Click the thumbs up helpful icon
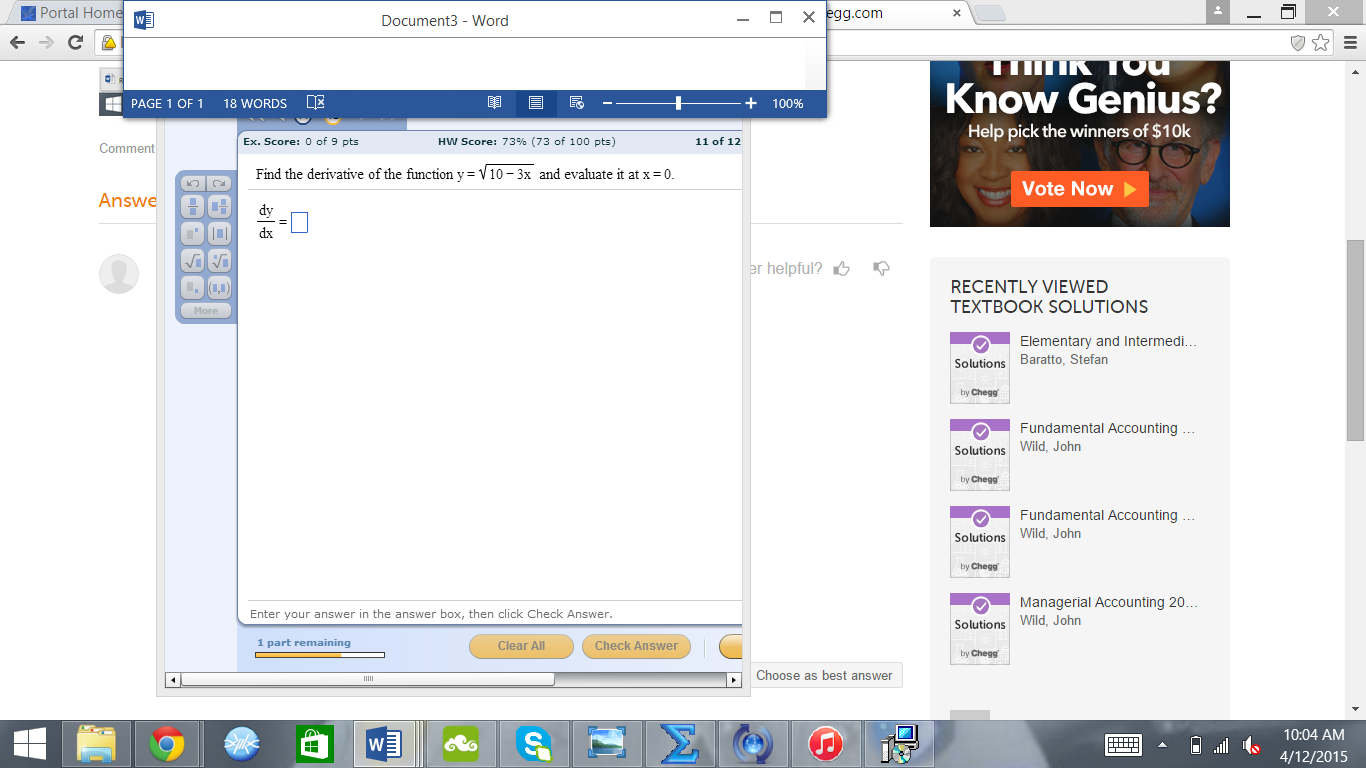 click(x=842, y=268)
